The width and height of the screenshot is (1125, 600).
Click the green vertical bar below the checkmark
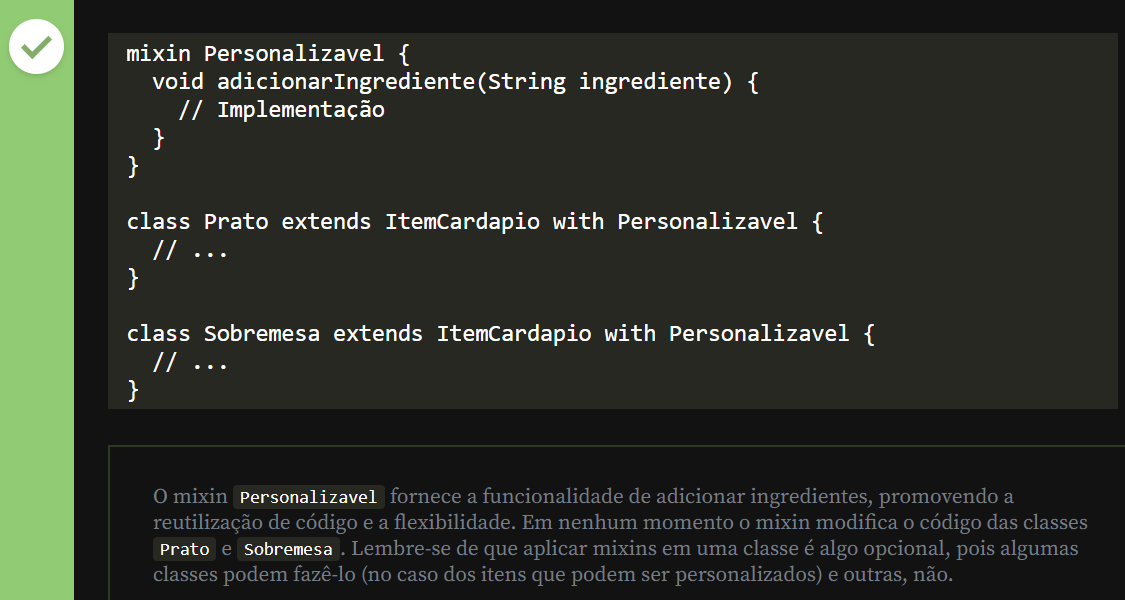[x=37, y=350]
